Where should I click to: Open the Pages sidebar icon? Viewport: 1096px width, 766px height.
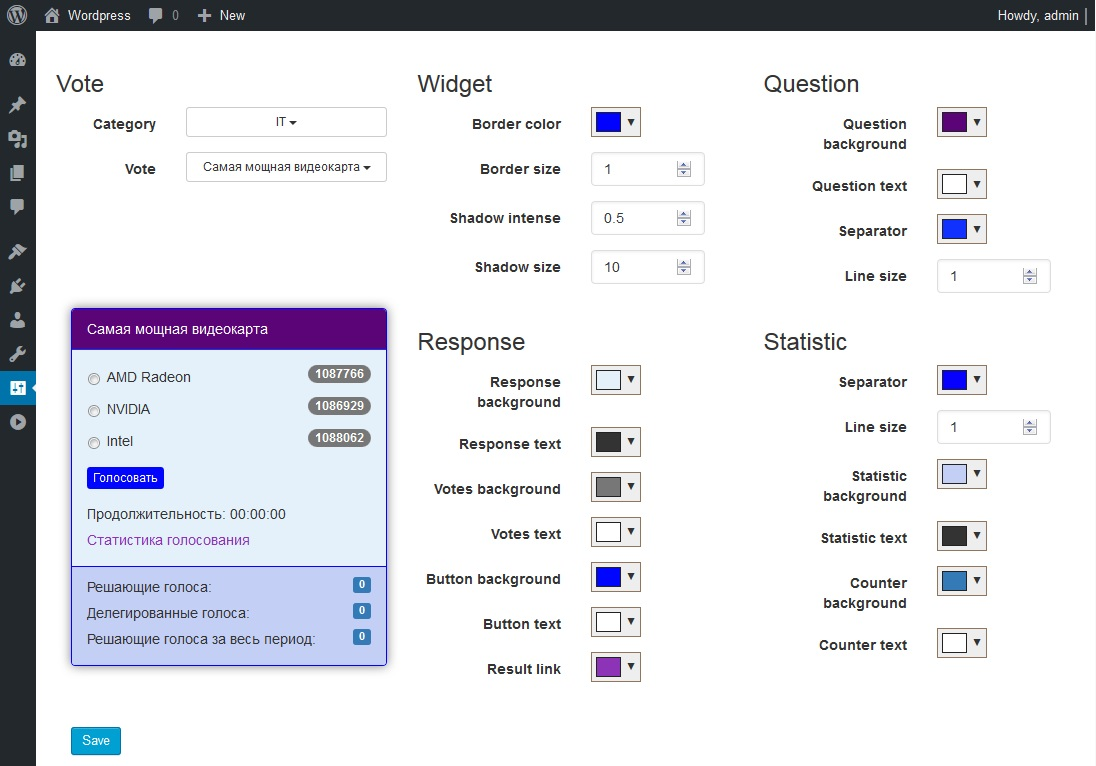click(17, 173)
